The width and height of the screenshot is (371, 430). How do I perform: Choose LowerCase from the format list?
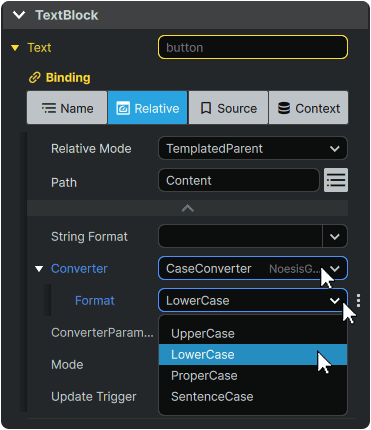coord(253,355)
